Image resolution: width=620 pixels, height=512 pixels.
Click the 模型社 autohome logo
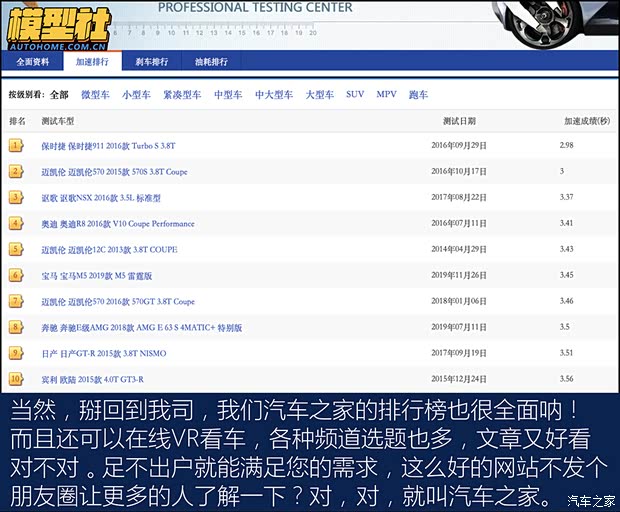58,28
